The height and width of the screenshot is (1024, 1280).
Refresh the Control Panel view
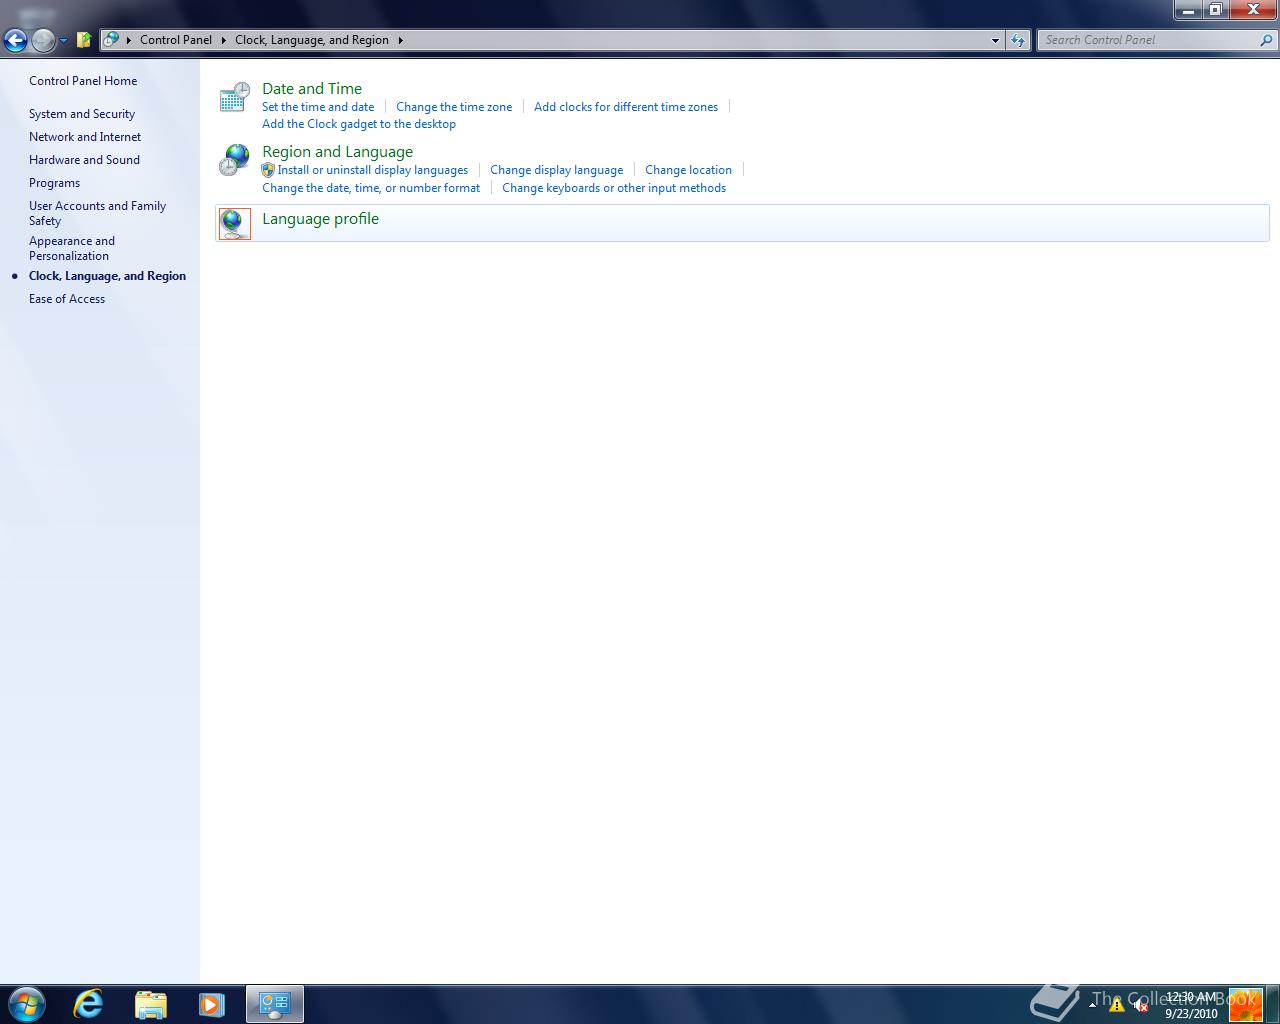coord(1018,40)
